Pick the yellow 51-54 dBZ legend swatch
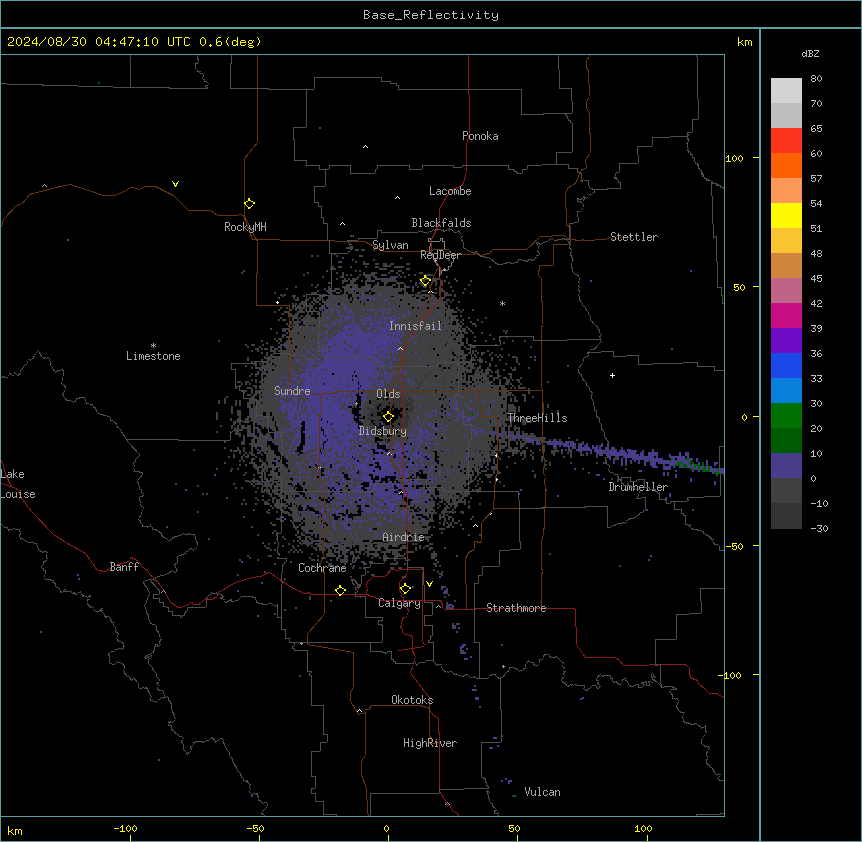The image size is (862, 842). tap(786, 215)
